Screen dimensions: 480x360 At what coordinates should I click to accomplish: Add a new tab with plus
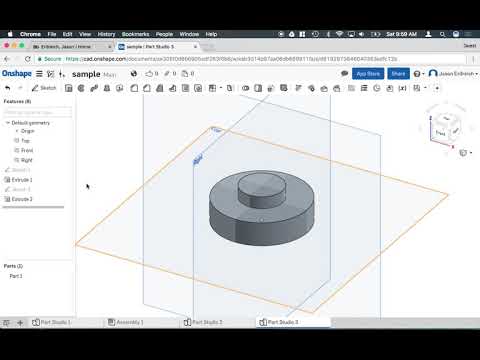[x=20, y=323]
